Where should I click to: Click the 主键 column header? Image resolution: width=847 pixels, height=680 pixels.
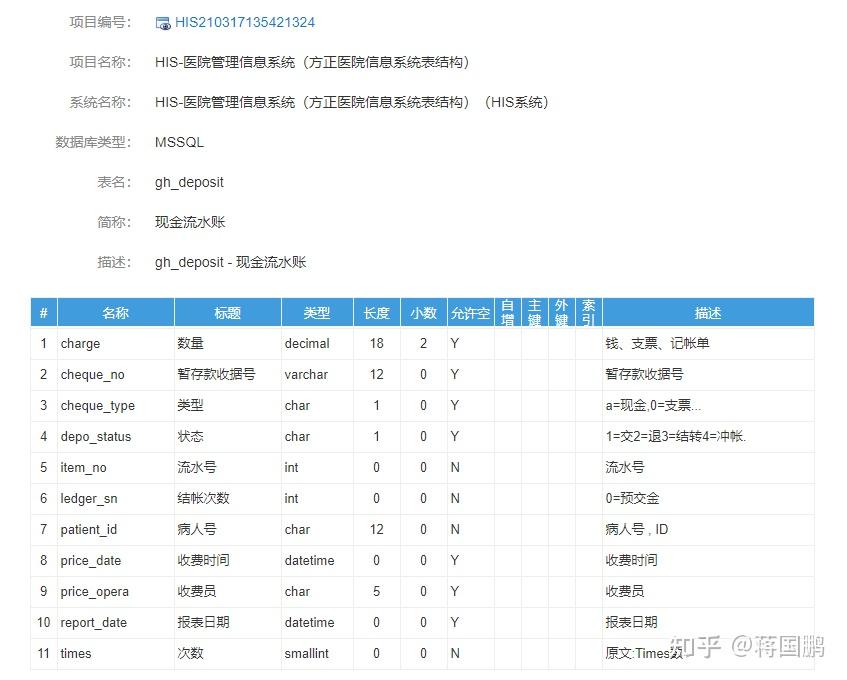pyautogui.click(x=536, y=312)
